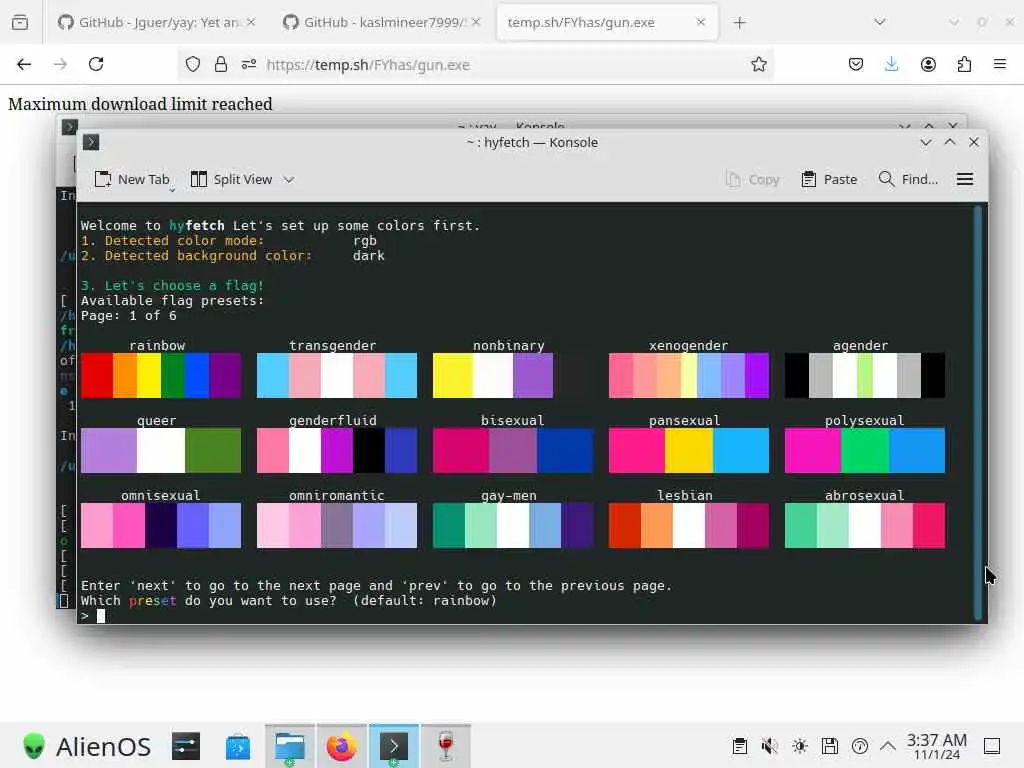
Task: Click the omnisexual flag swatch
Action: point(161,526)
